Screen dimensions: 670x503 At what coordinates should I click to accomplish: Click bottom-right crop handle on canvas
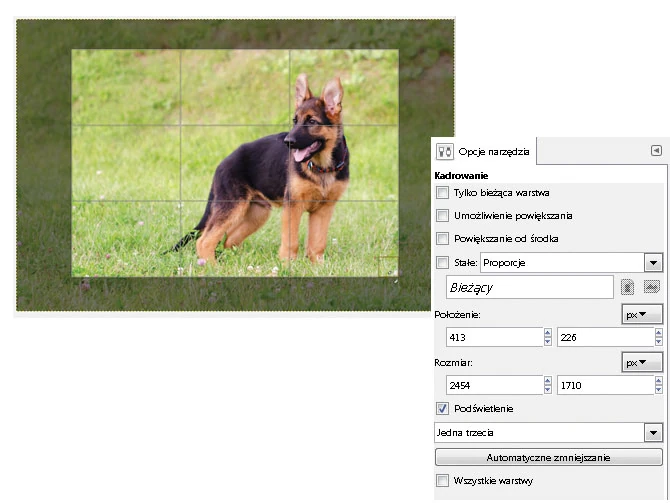coord(388,267)
